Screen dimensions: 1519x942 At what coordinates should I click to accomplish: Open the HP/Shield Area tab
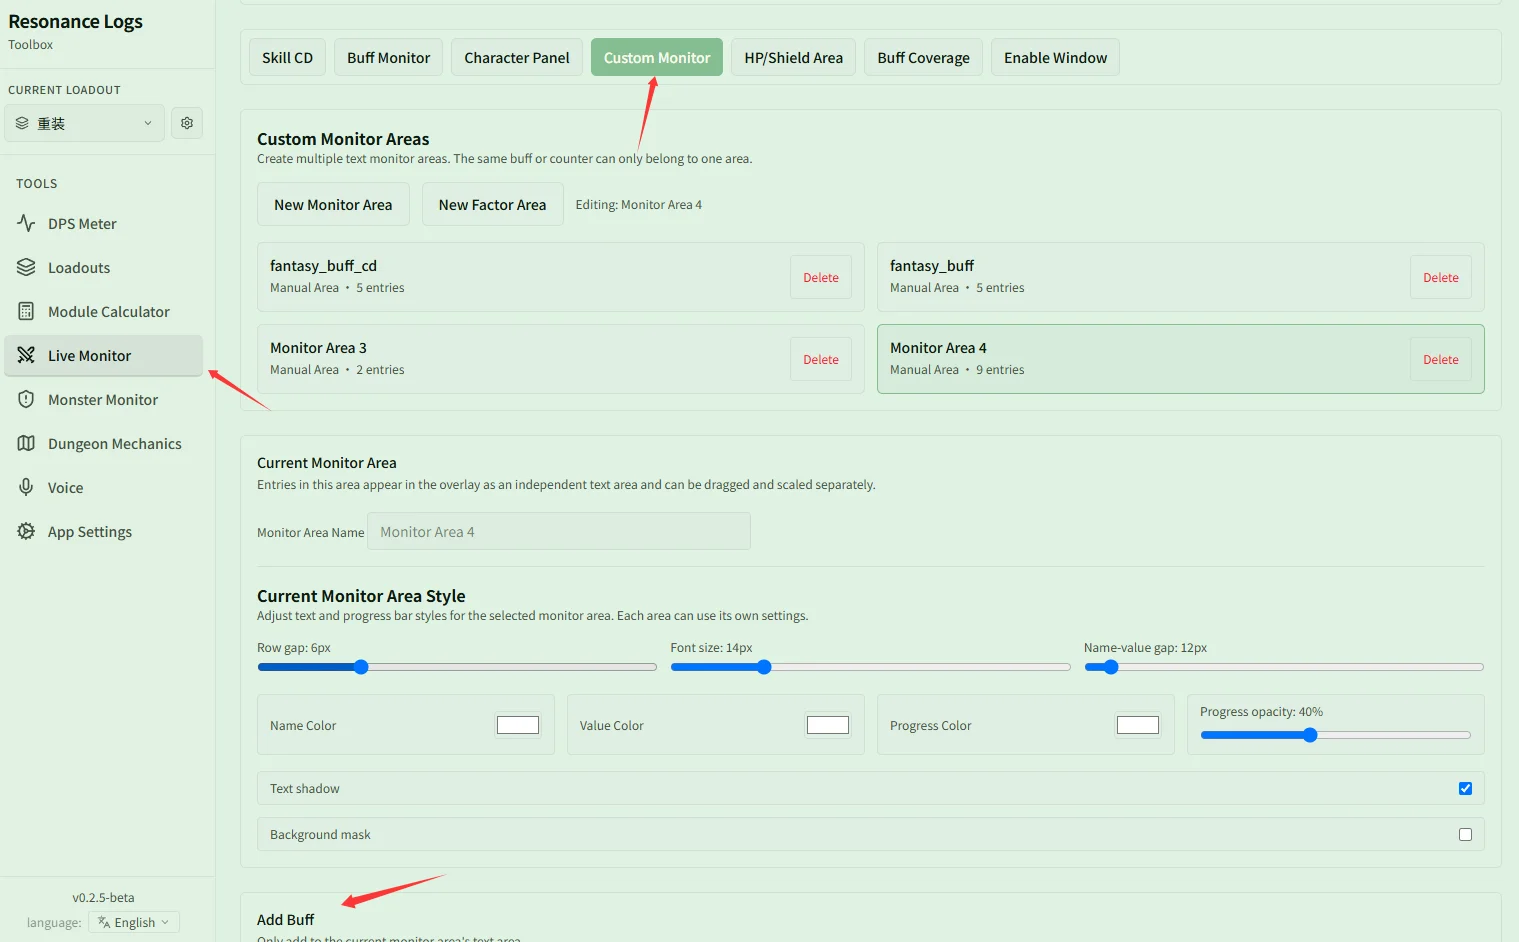tap(793, 57)
